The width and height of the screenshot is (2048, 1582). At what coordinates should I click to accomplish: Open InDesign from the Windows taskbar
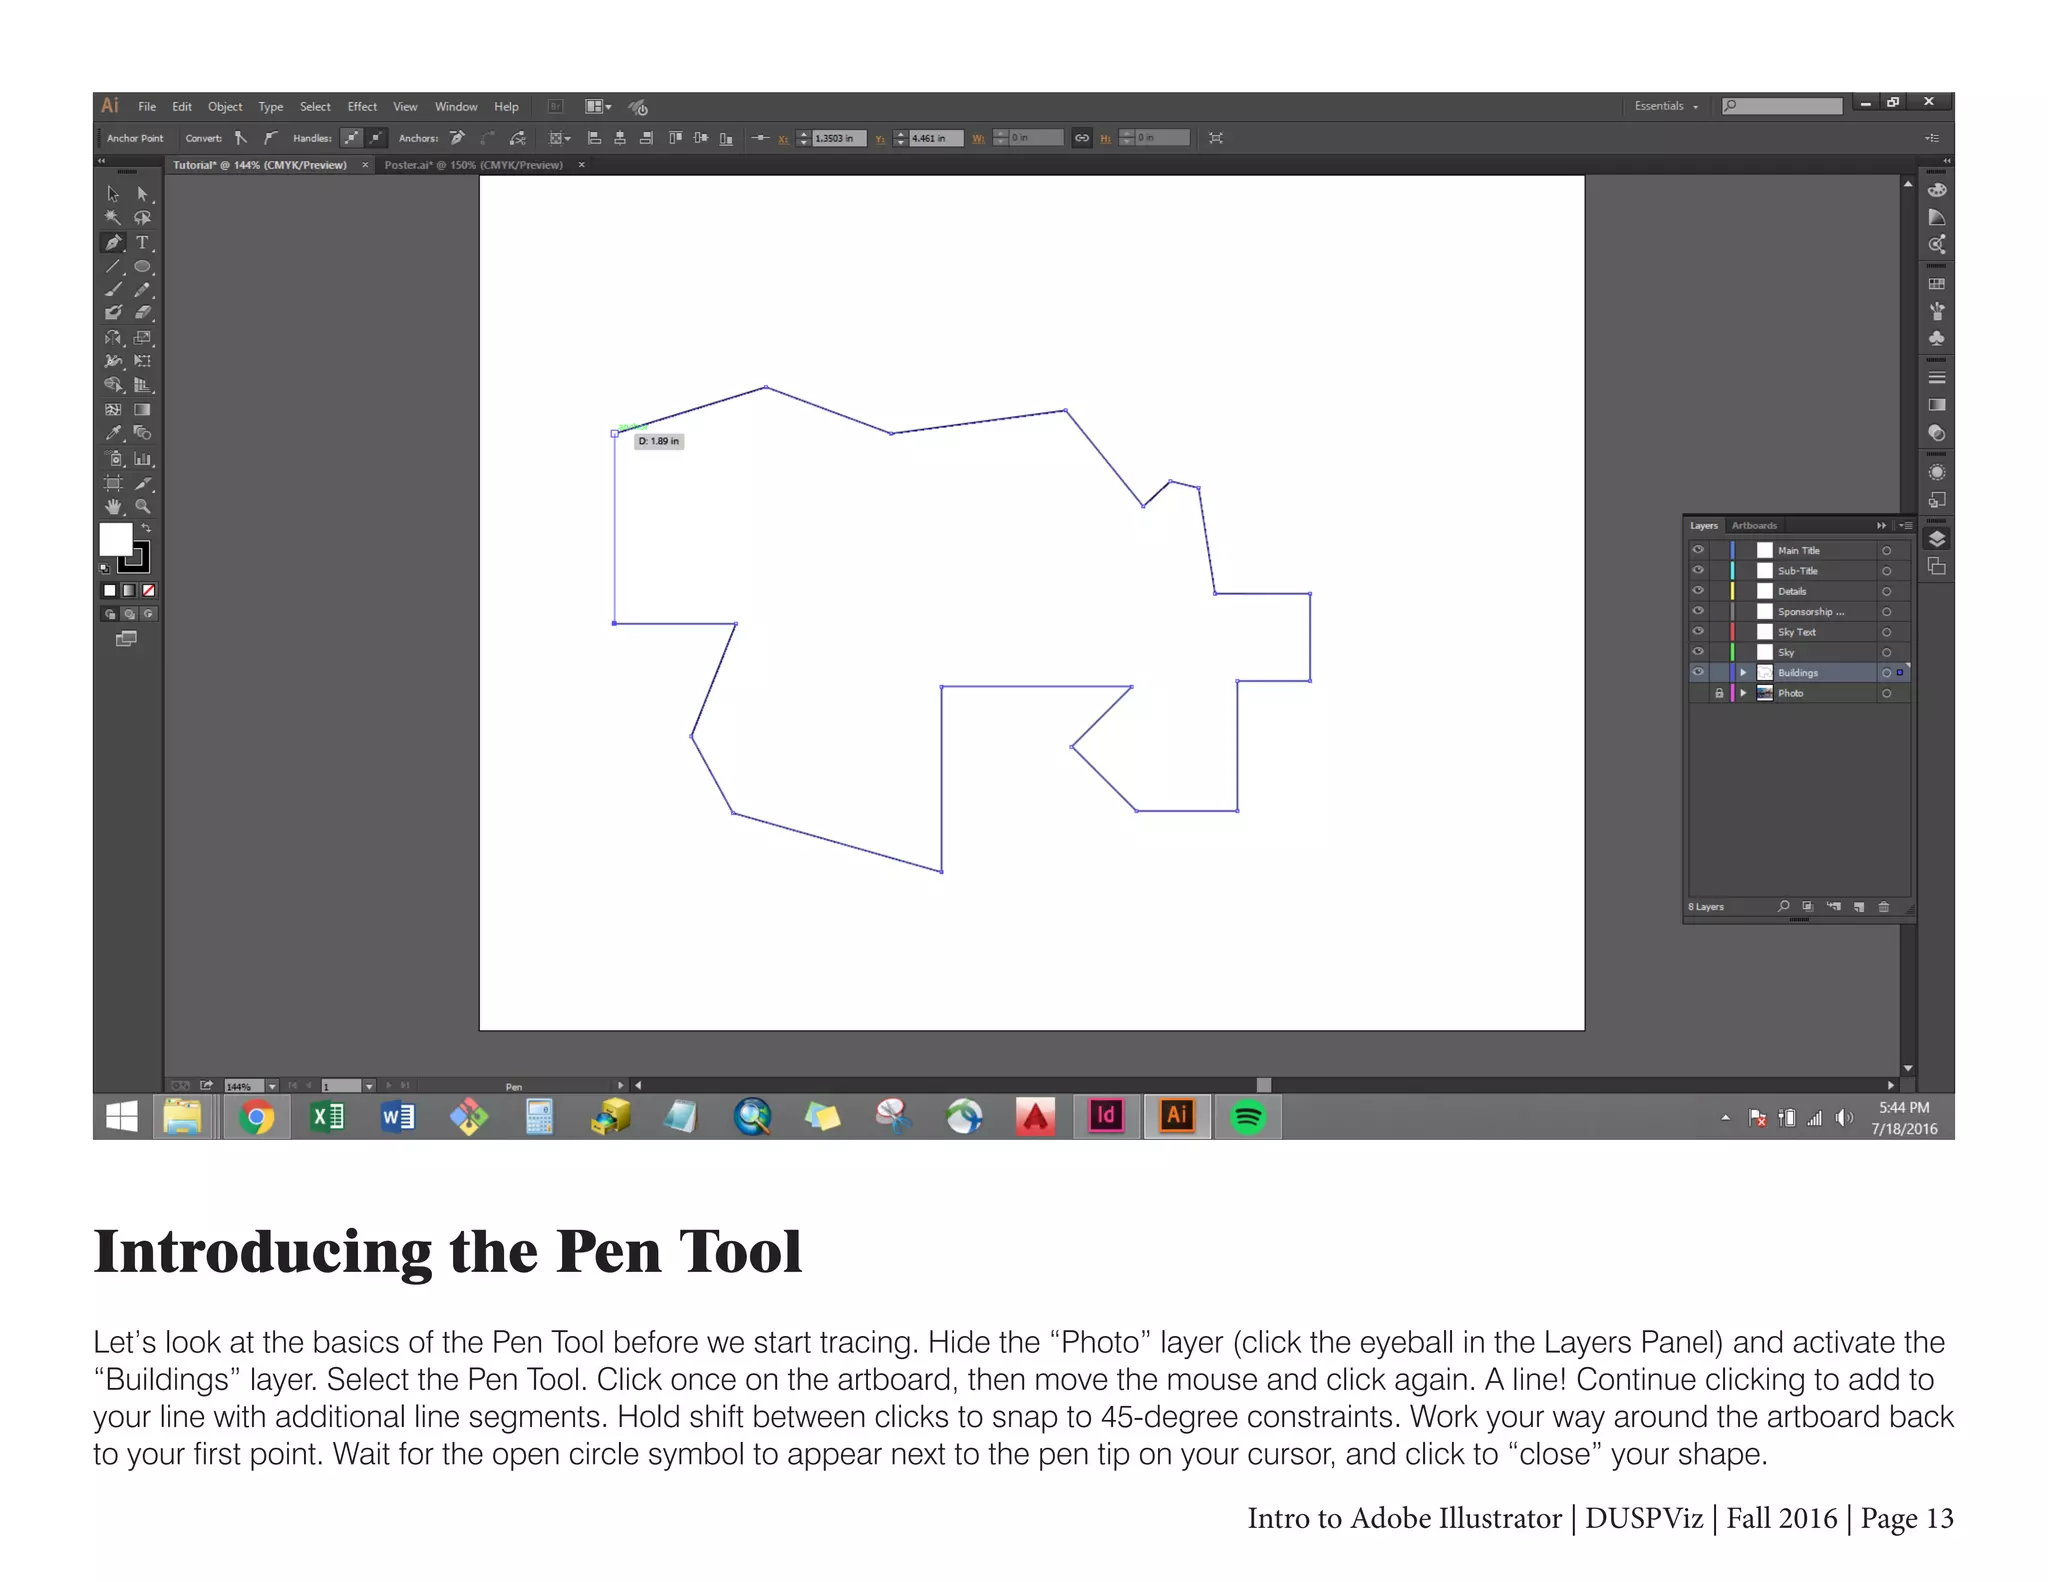coord(1106,1116)
